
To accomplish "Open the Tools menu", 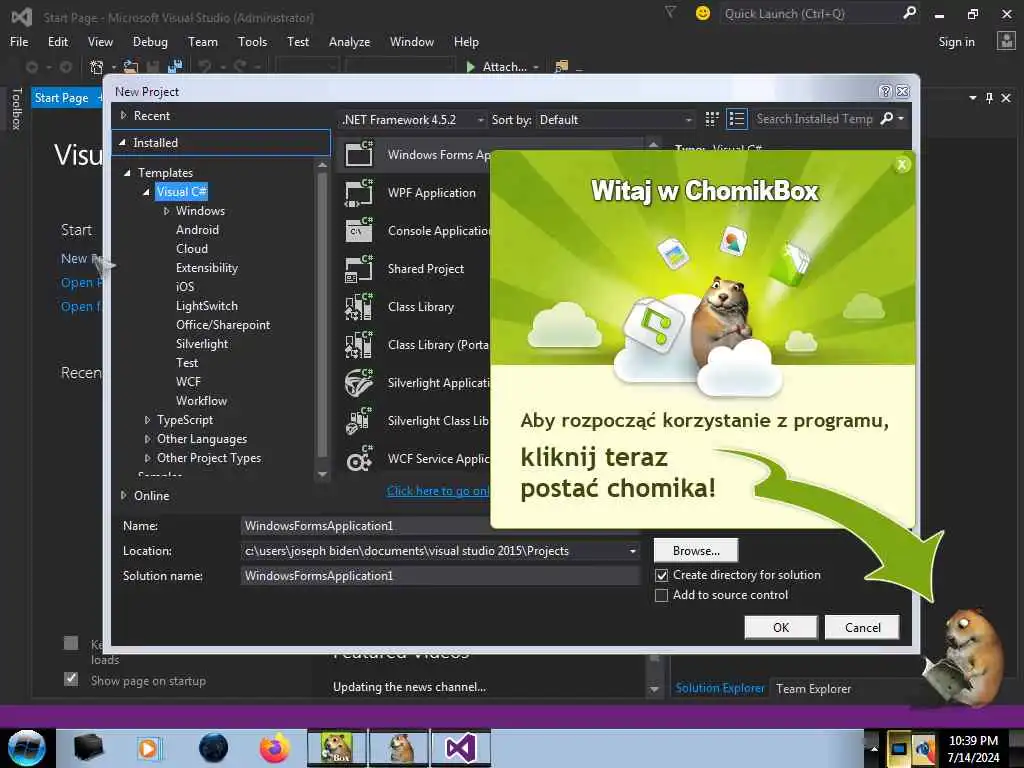I will click(x=252, y=42).
